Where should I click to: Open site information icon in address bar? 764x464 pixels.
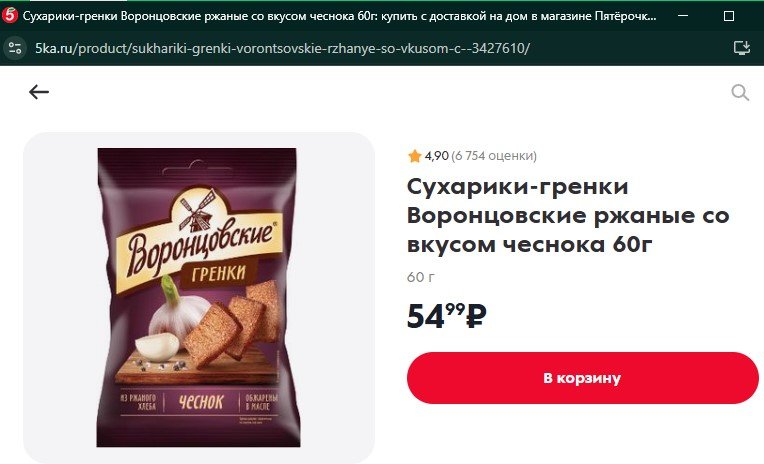pos(15,48)
